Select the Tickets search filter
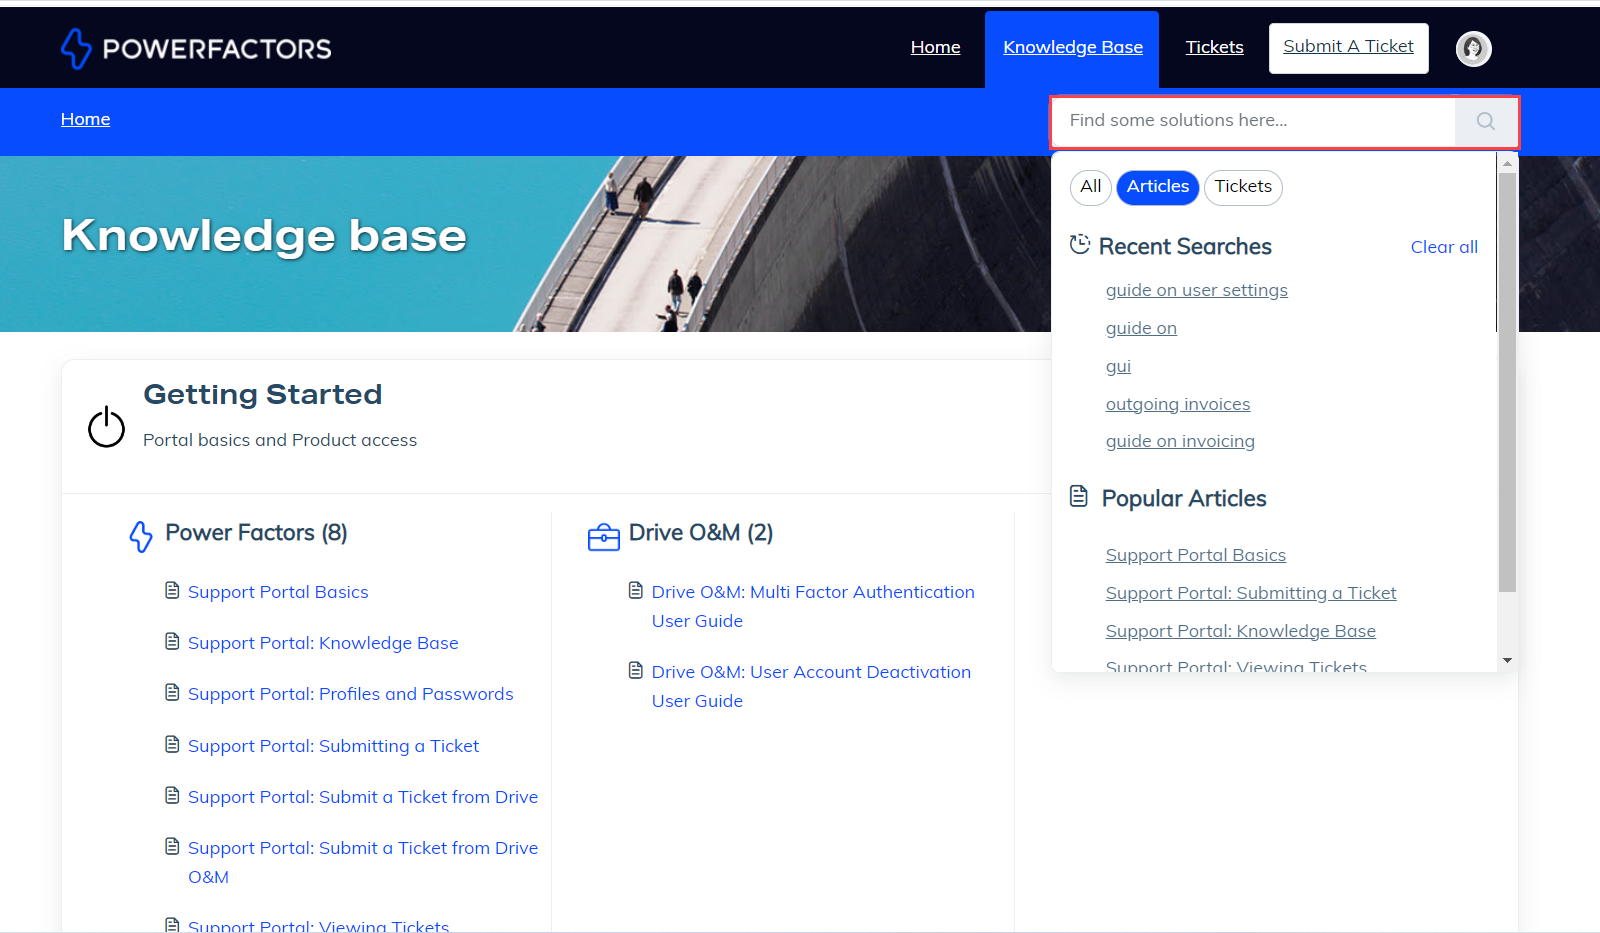 point(1243,187)
